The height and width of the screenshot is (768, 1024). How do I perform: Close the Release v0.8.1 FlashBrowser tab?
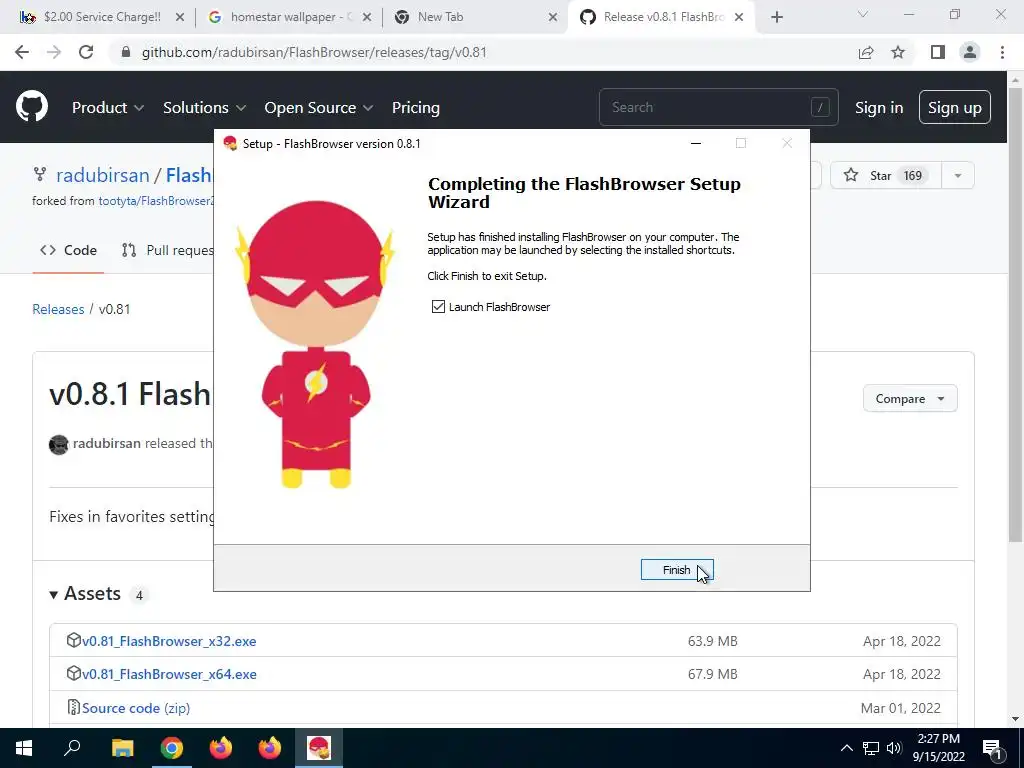(739, 18)
